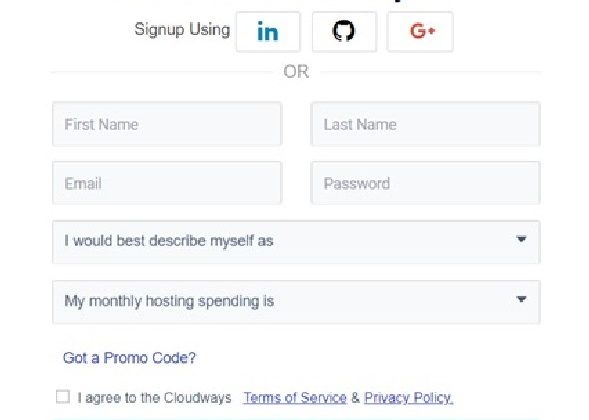Click the arrow on the describe myself dropdown
This screenshot has height=420, width=589.
point(521,239)
